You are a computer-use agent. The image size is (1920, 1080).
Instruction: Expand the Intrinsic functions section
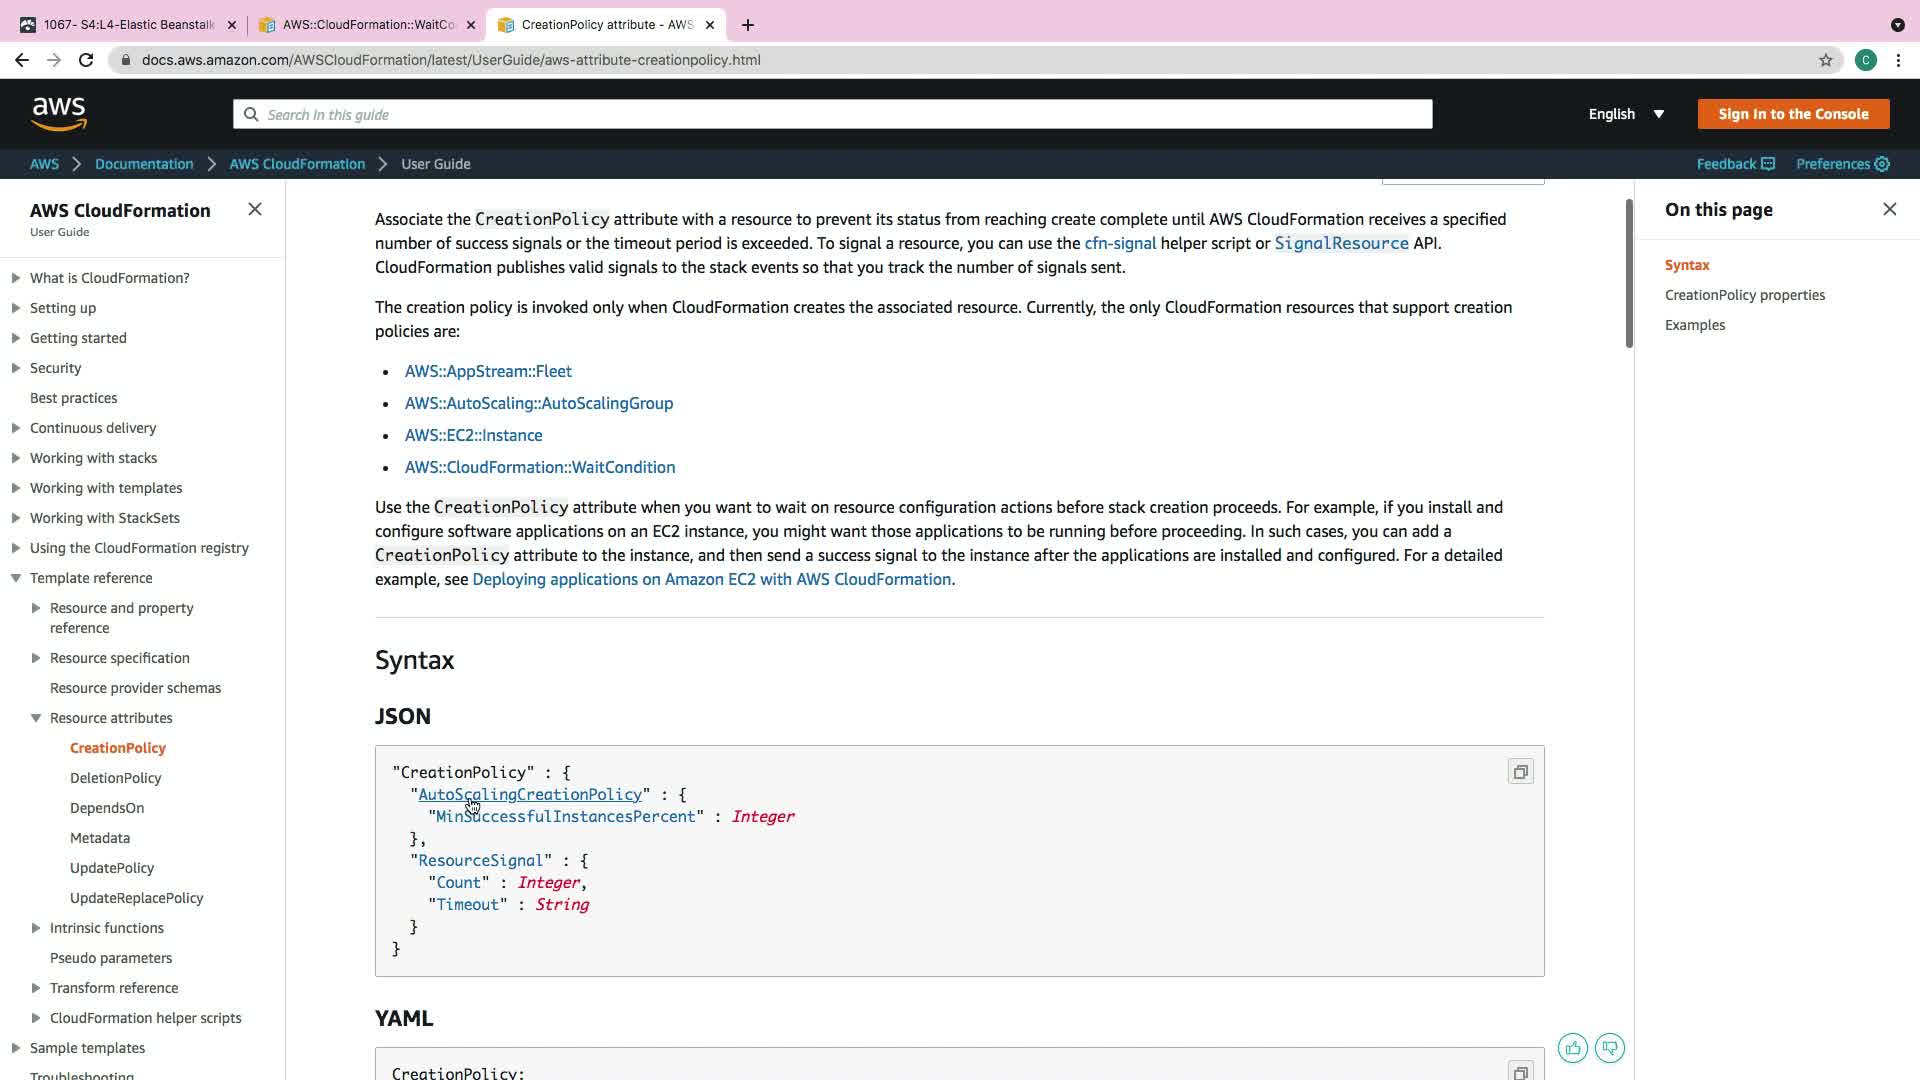[x=36, y=928]
